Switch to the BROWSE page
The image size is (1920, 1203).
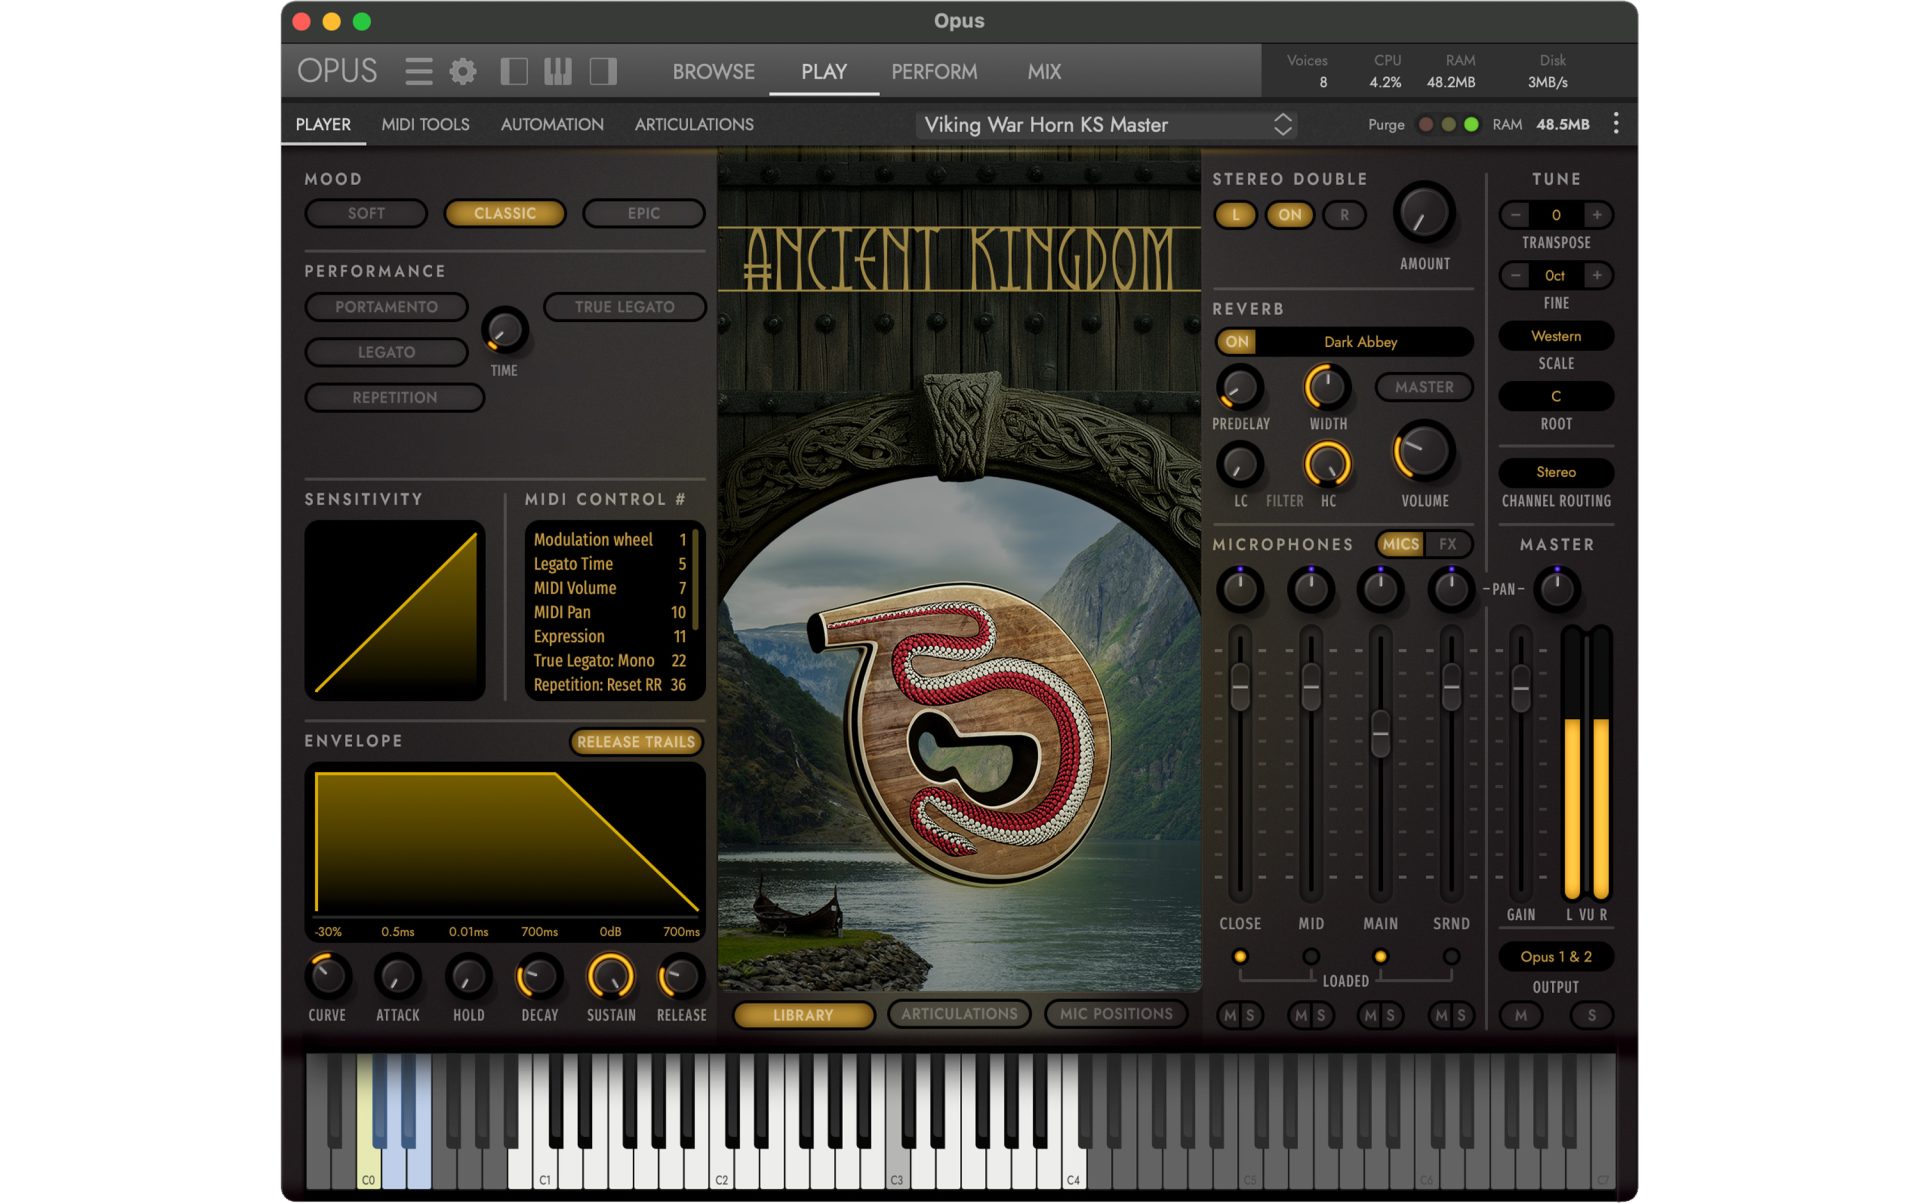(713, 72)
